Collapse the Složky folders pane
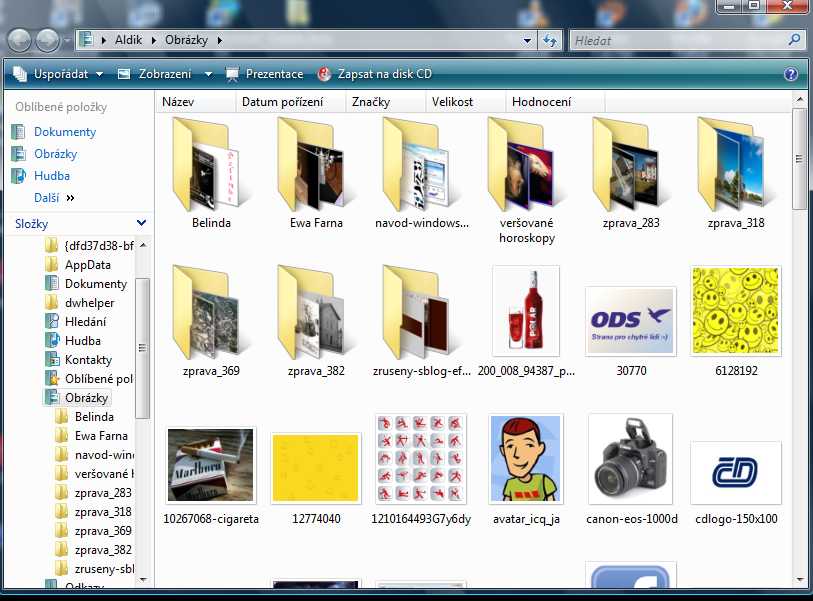The width and height of the screenshot is (813, 601). [141, 224]
